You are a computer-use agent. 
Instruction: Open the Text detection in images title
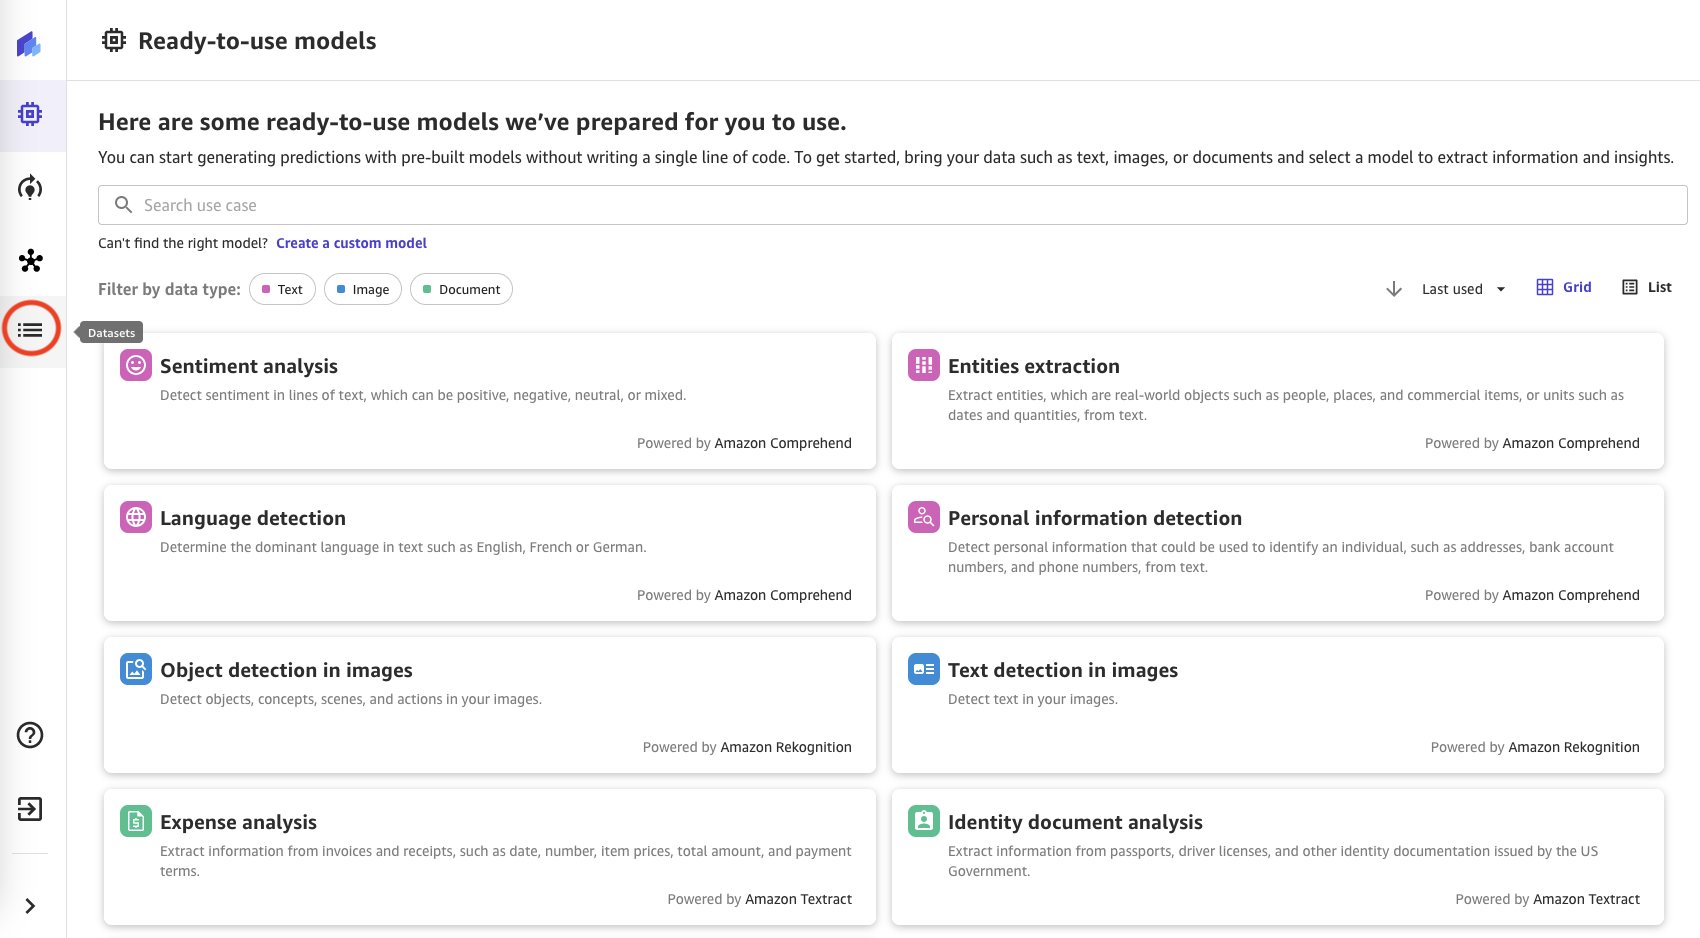(x=1063, y=670)
